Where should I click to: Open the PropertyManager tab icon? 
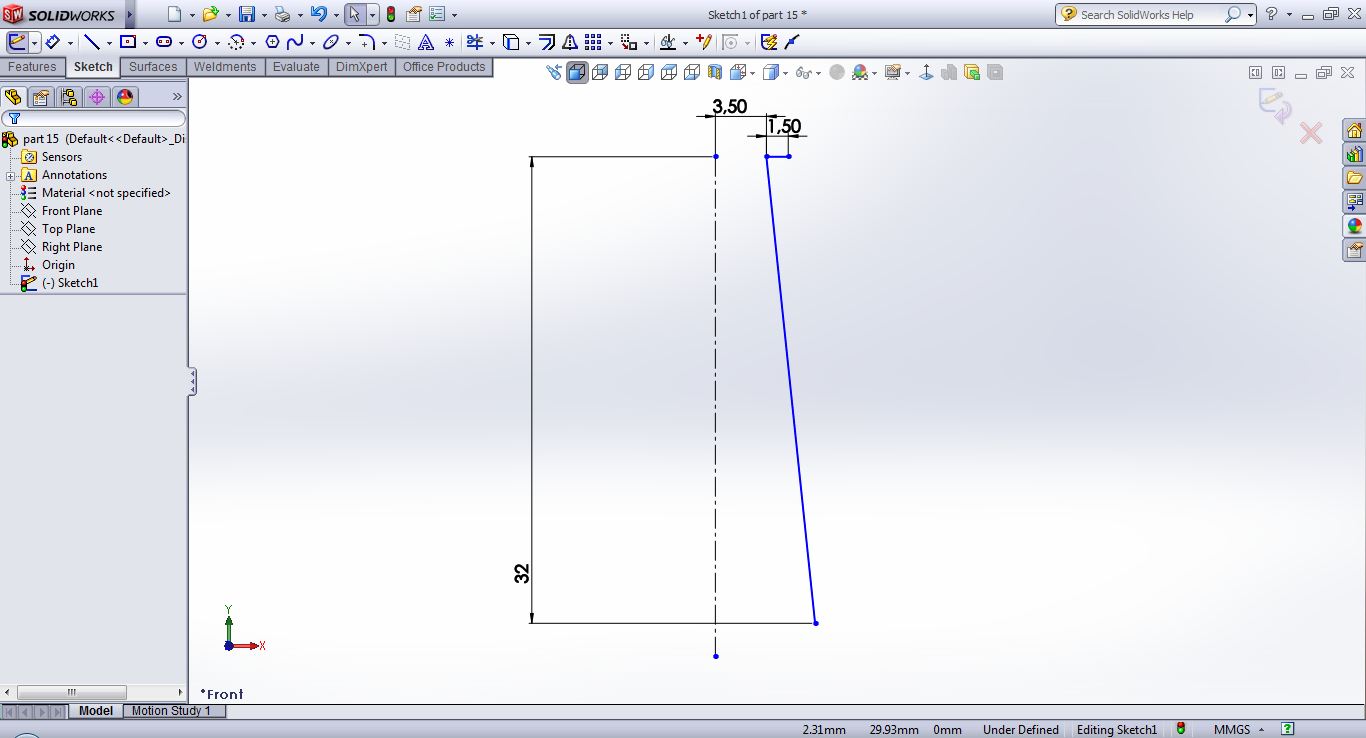40,97
